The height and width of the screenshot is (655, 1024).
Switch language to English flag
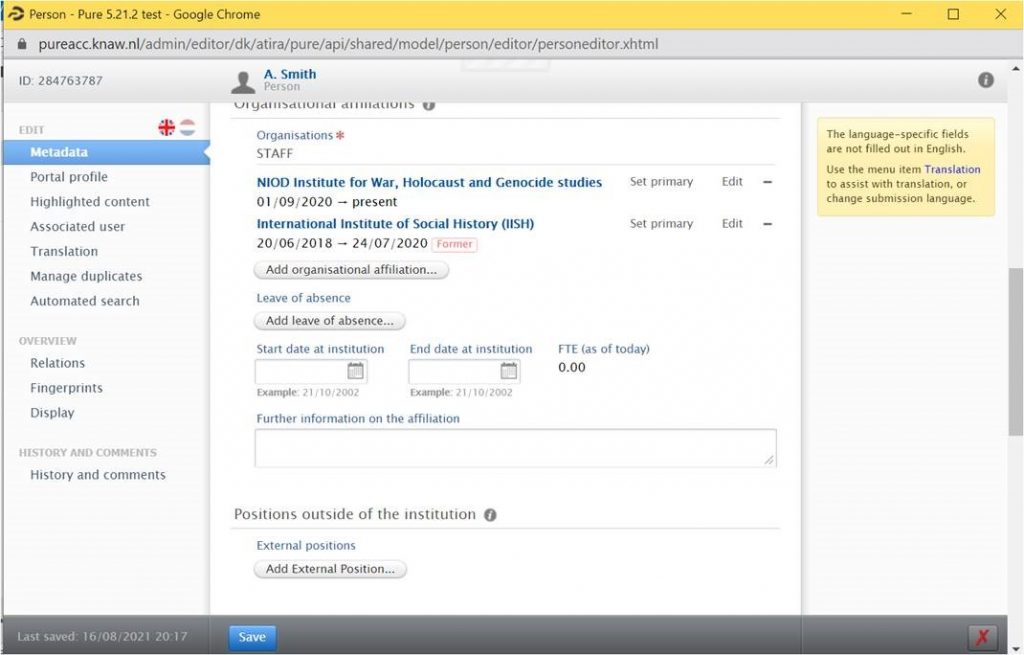[x=167, y=127]
